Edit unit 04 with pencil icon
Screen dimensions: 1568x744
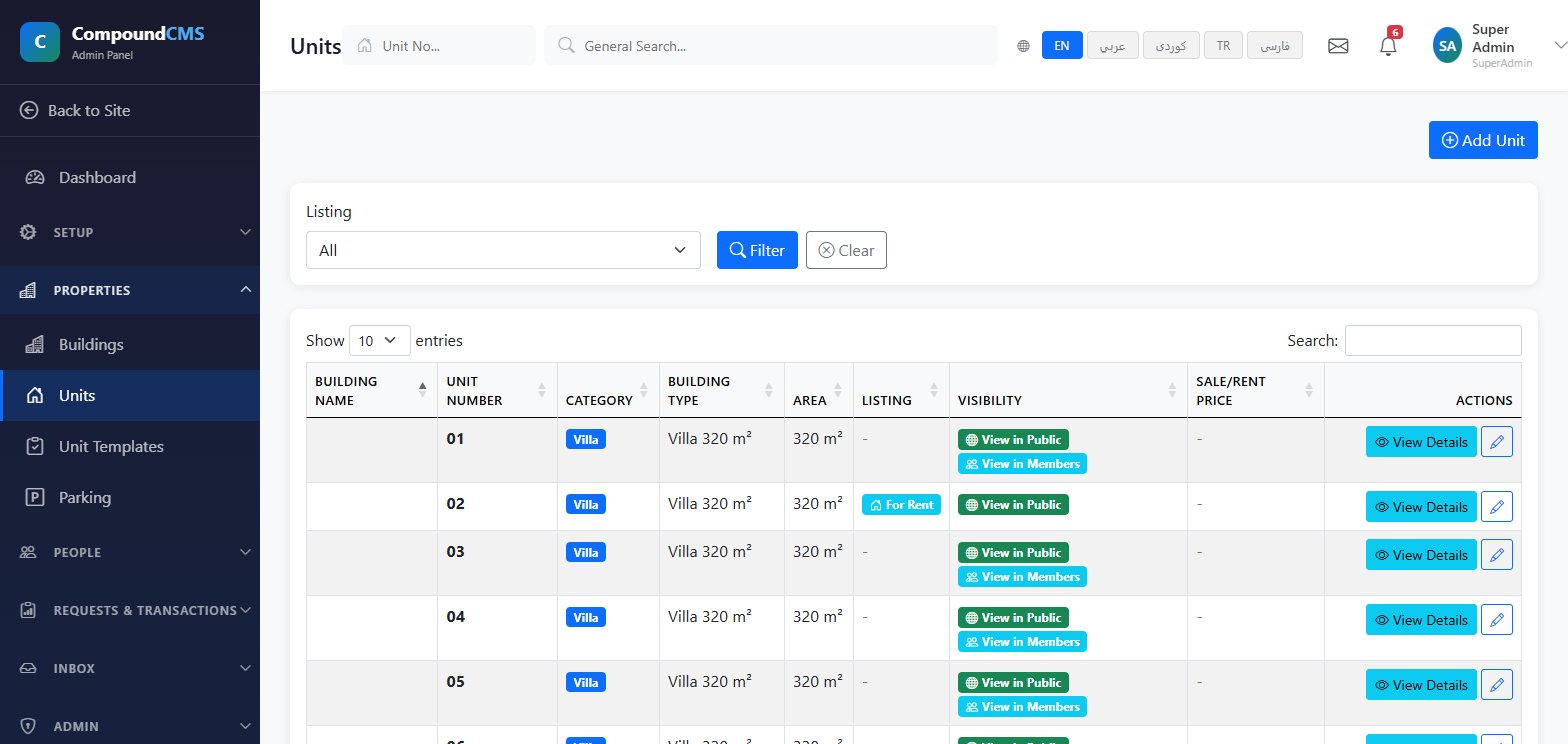point(1497,619)
